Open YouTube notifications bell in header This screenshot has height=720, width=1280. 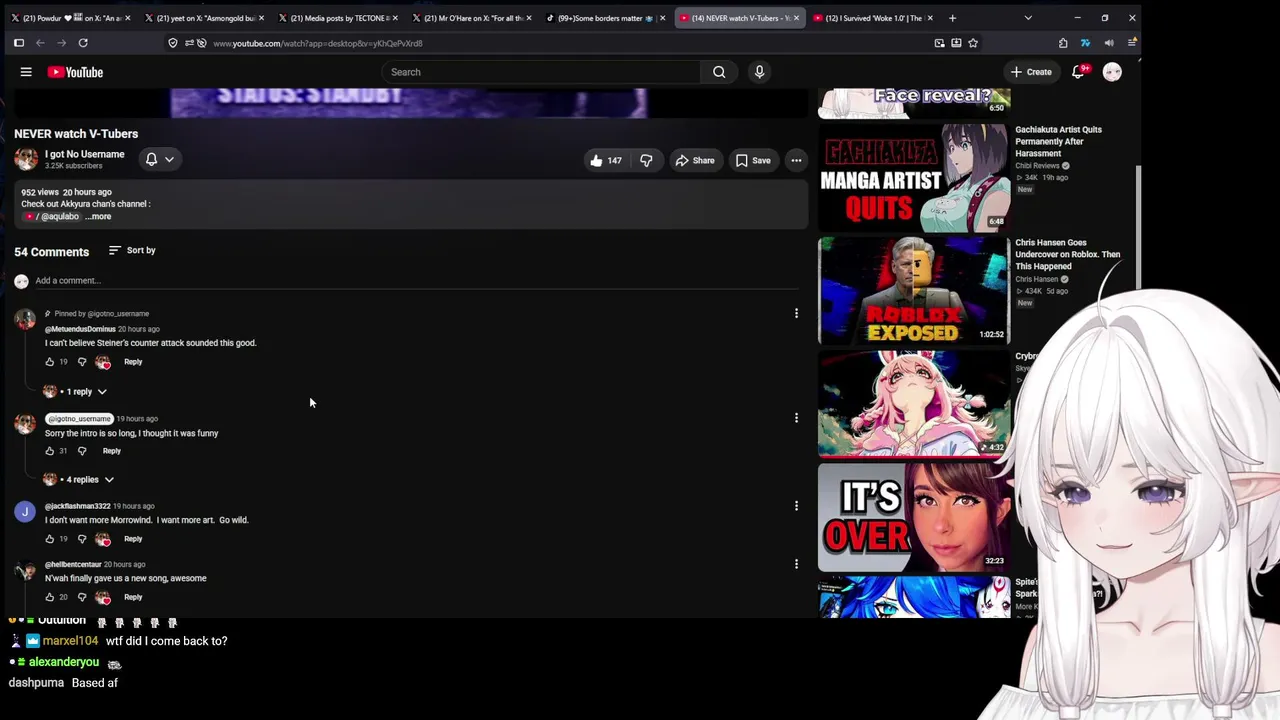tap(1078, 72)
